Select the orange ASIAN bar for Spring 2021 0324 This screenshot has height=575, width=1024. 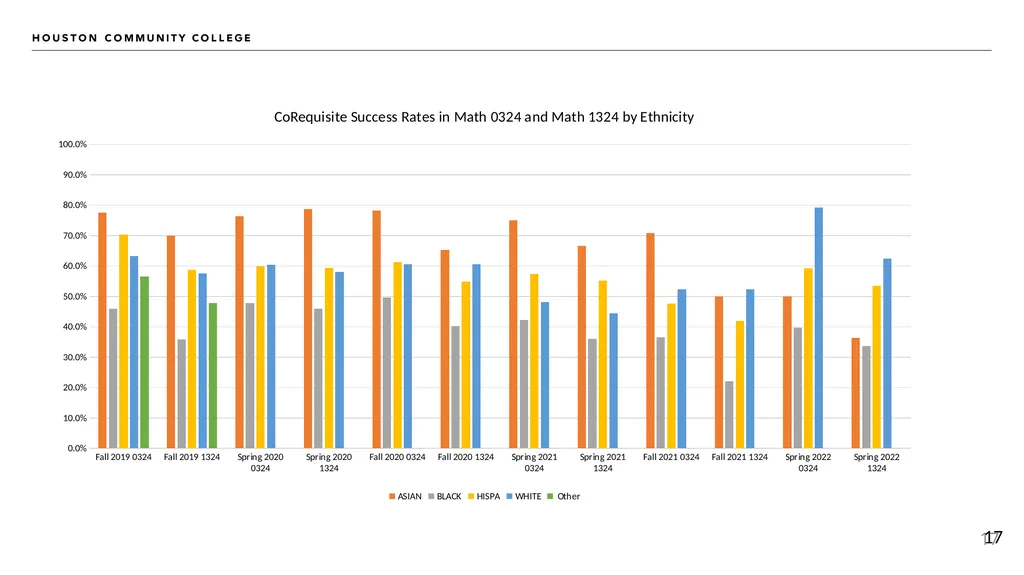tap(513, 335)
